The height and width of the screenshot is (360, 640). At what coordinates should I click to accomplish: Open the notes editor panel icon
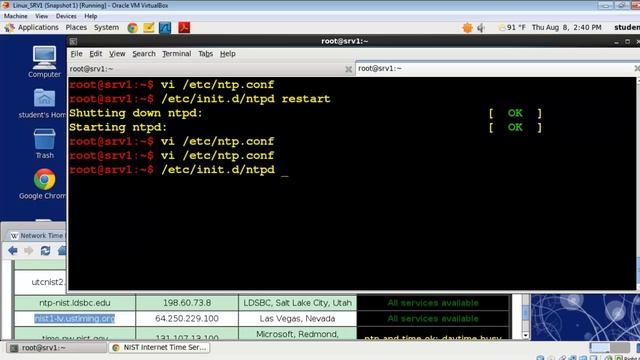149,28
